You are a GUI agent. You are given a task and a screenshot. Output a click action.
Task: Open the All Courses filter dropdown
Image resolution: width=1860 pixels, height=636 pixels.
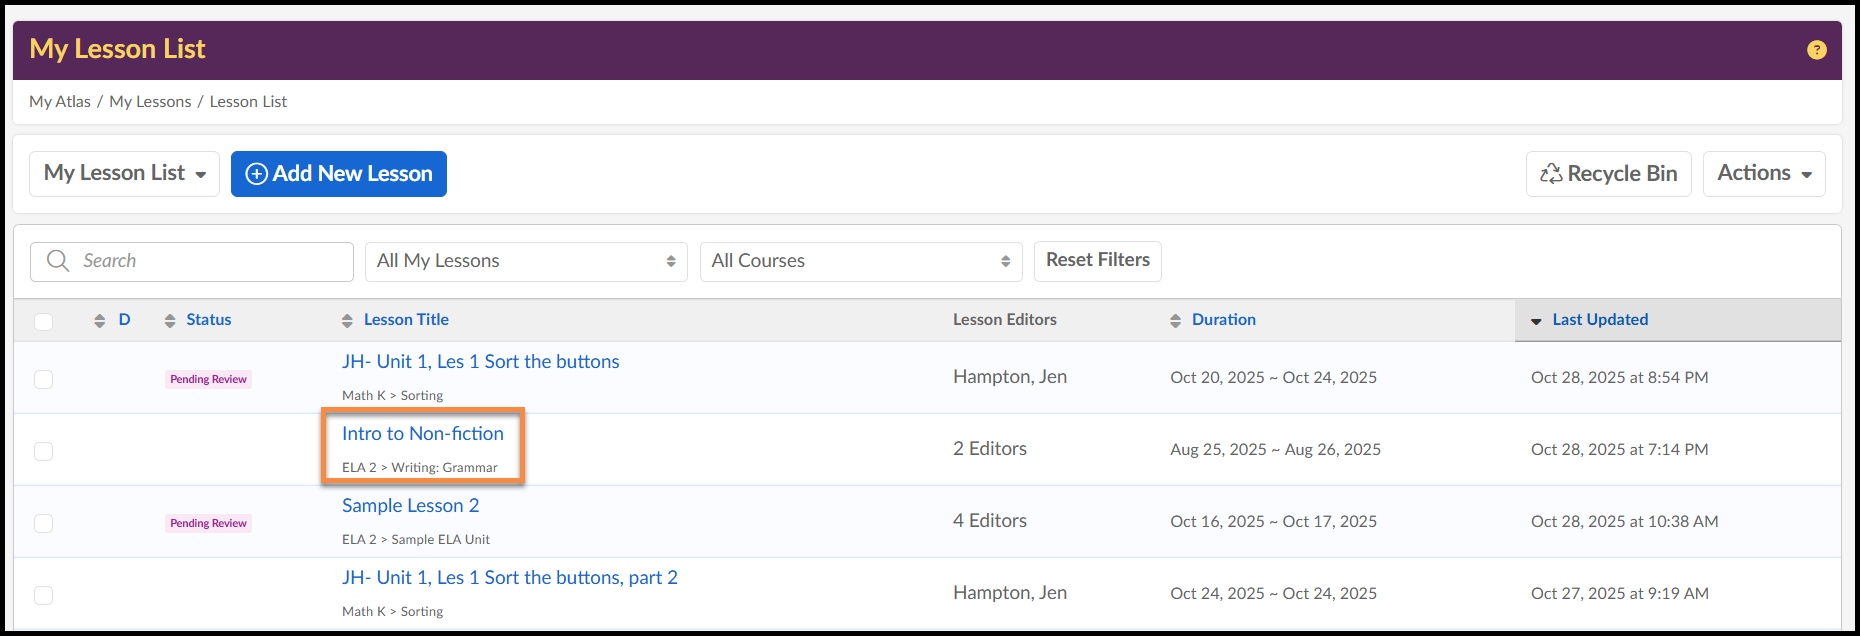(x=860, y=261)
